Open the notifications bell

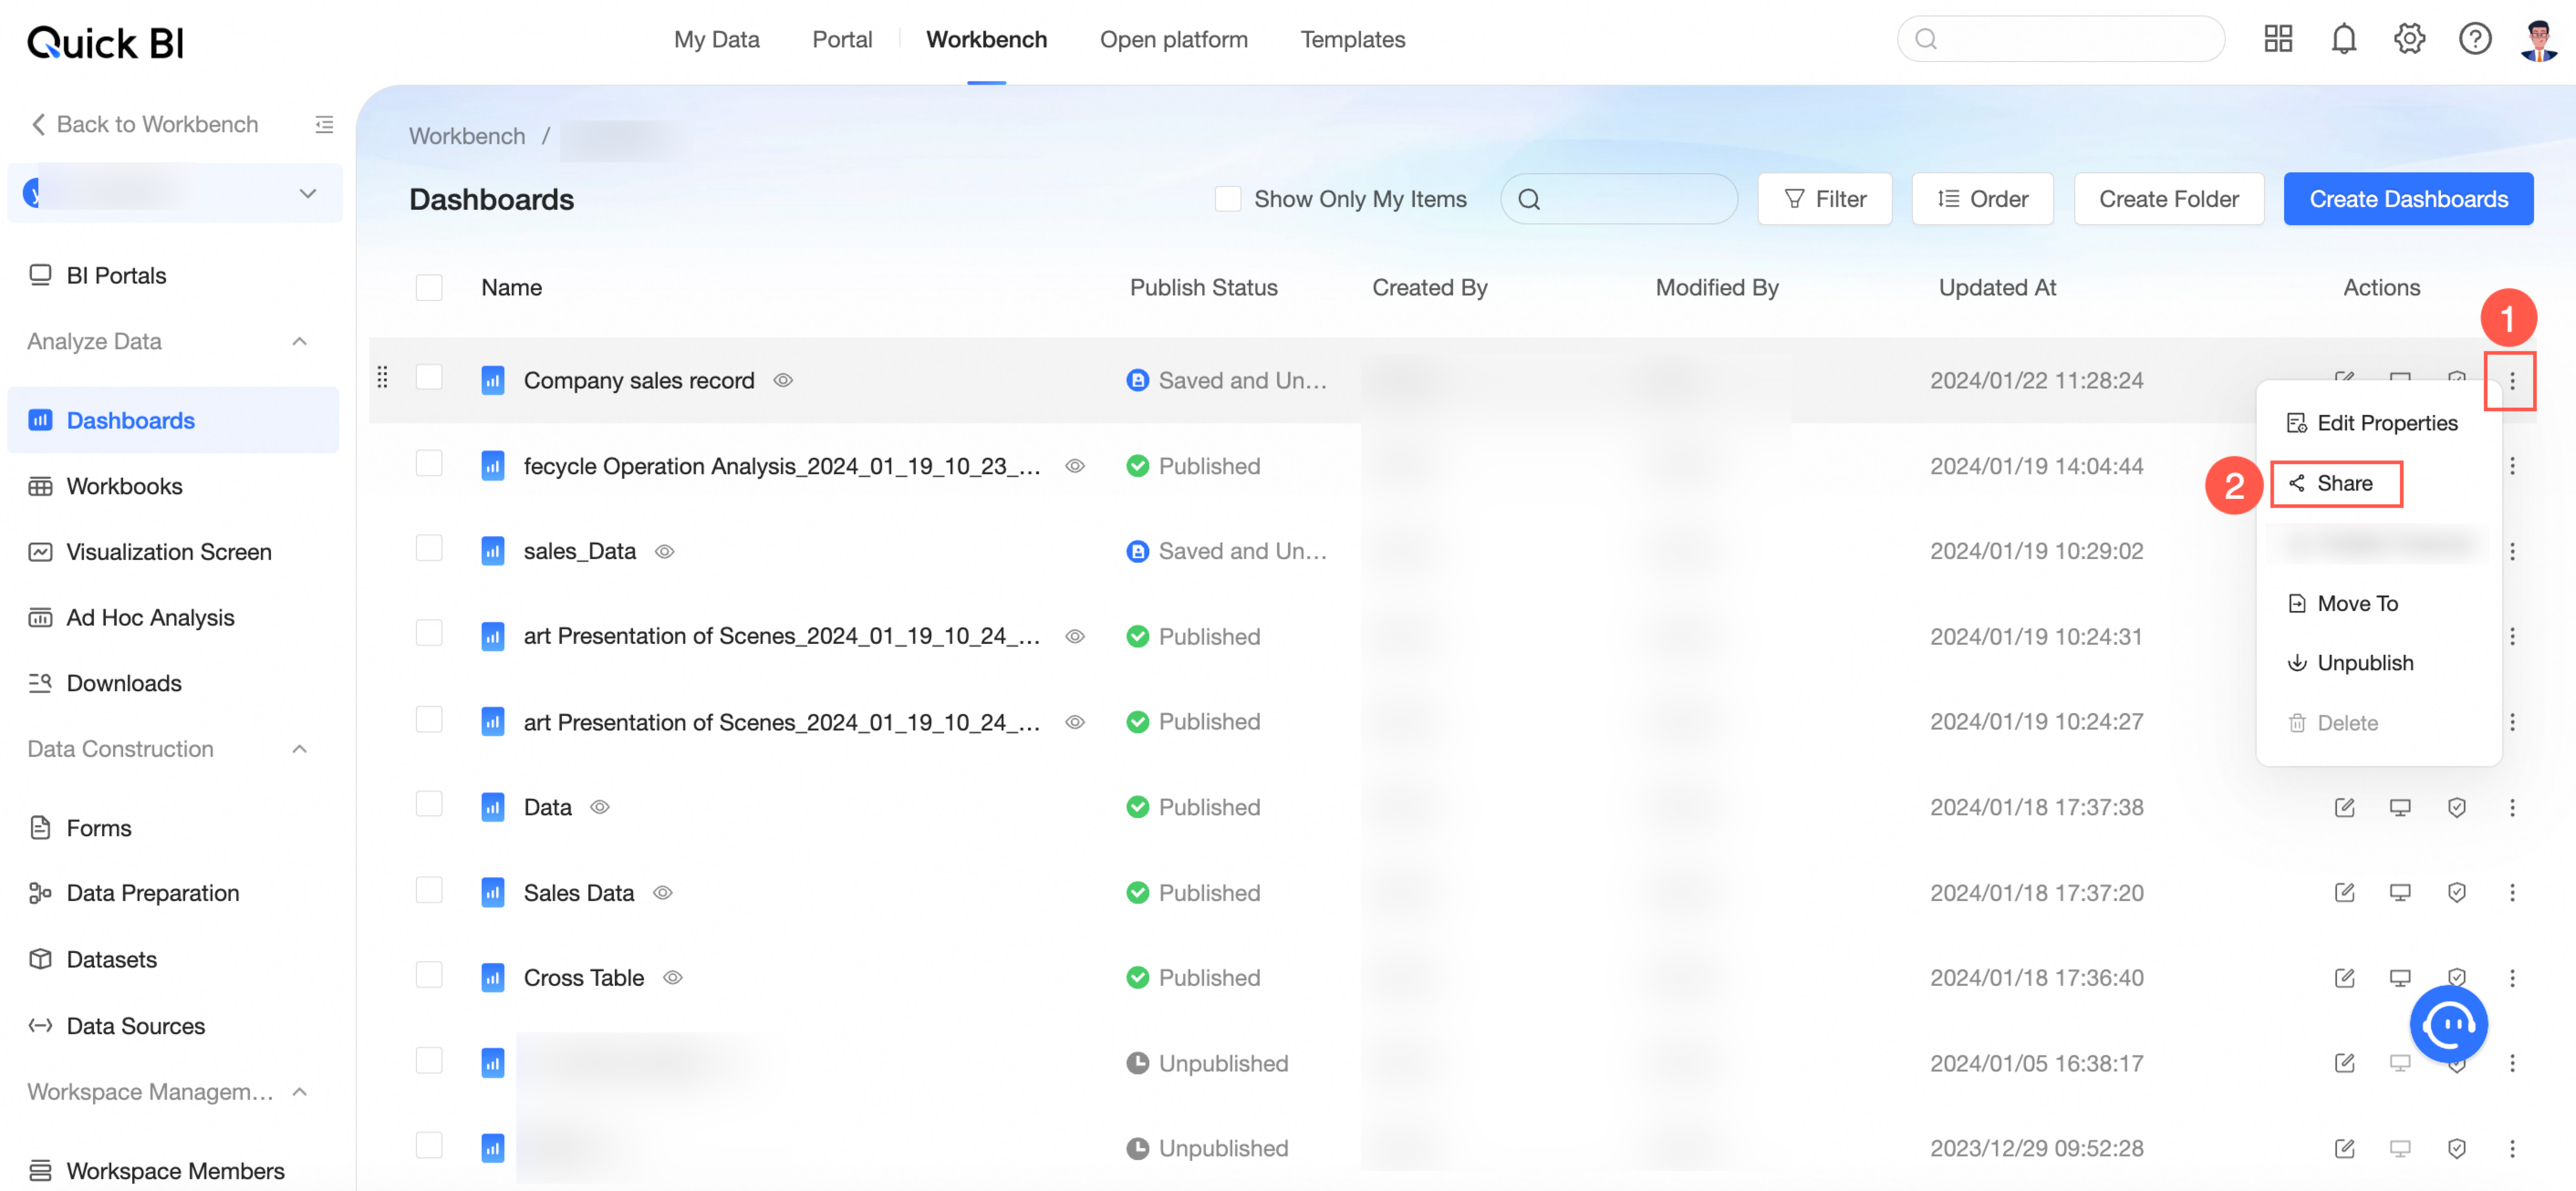(x=2344, y=39)
